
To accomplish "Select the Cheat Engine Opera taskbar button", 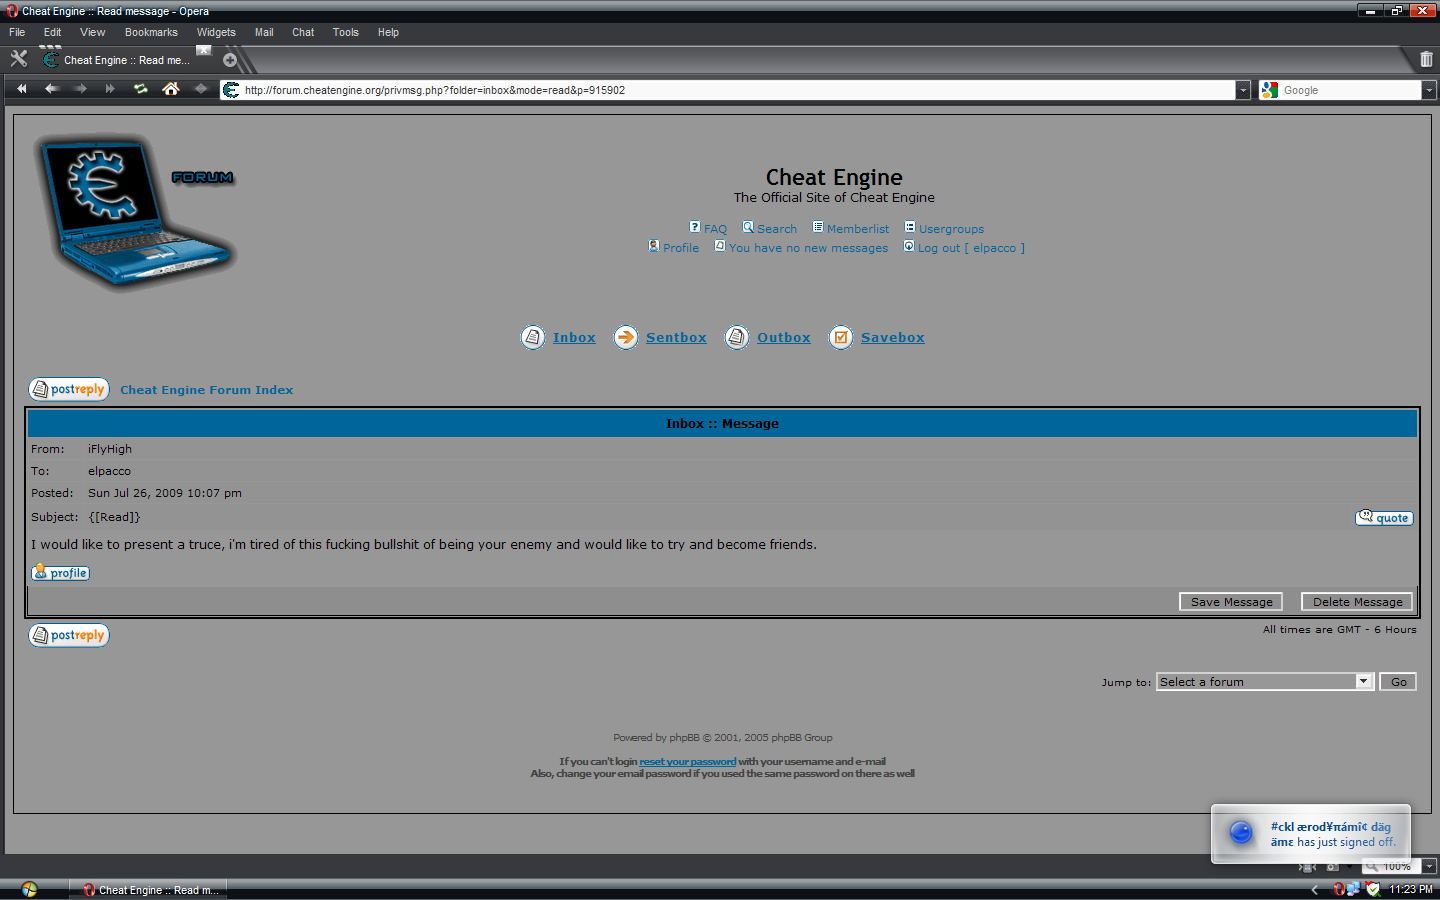I will tap(149, 890).
